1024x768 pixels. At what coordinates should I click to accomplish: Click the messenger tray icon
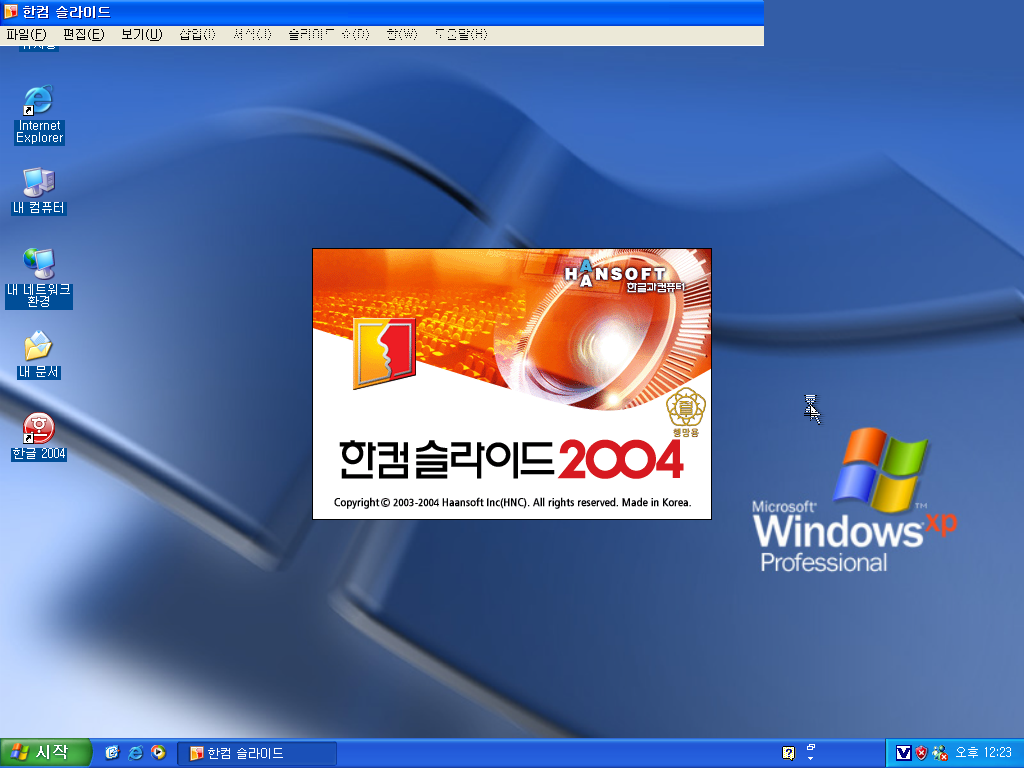click(940, 753)
